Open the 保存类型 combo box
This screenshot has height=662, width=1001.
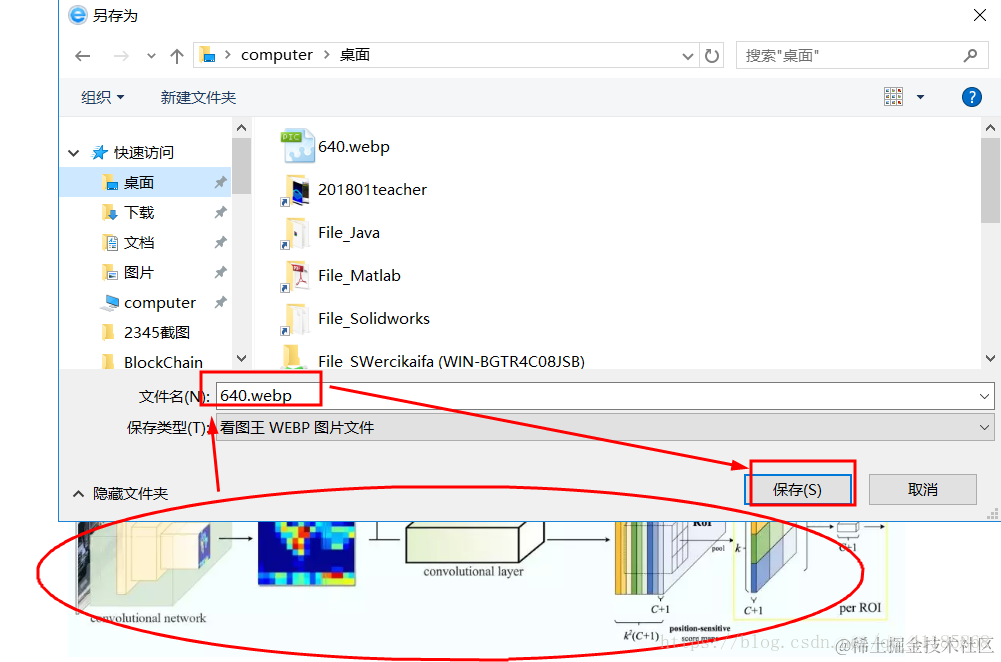point(605,427)
